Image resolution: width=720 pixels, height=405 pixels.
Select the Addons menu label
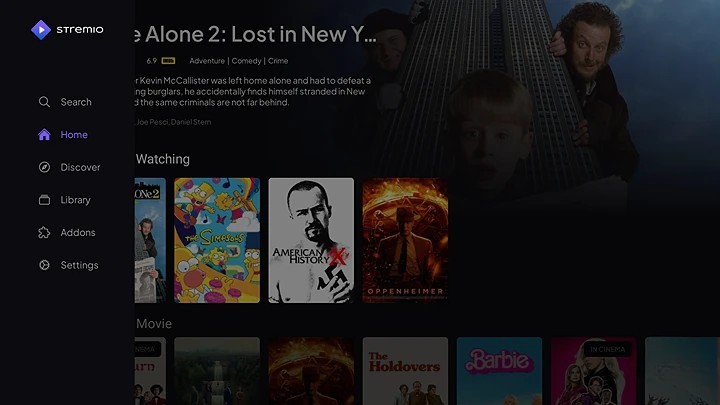(78, 232)
